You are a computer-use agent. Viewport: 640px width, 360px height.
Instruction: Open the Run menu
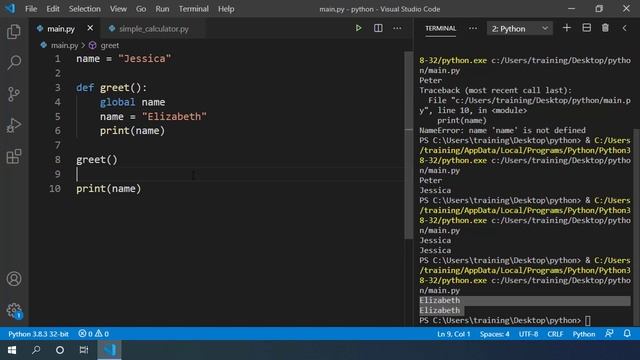(162, 9)
